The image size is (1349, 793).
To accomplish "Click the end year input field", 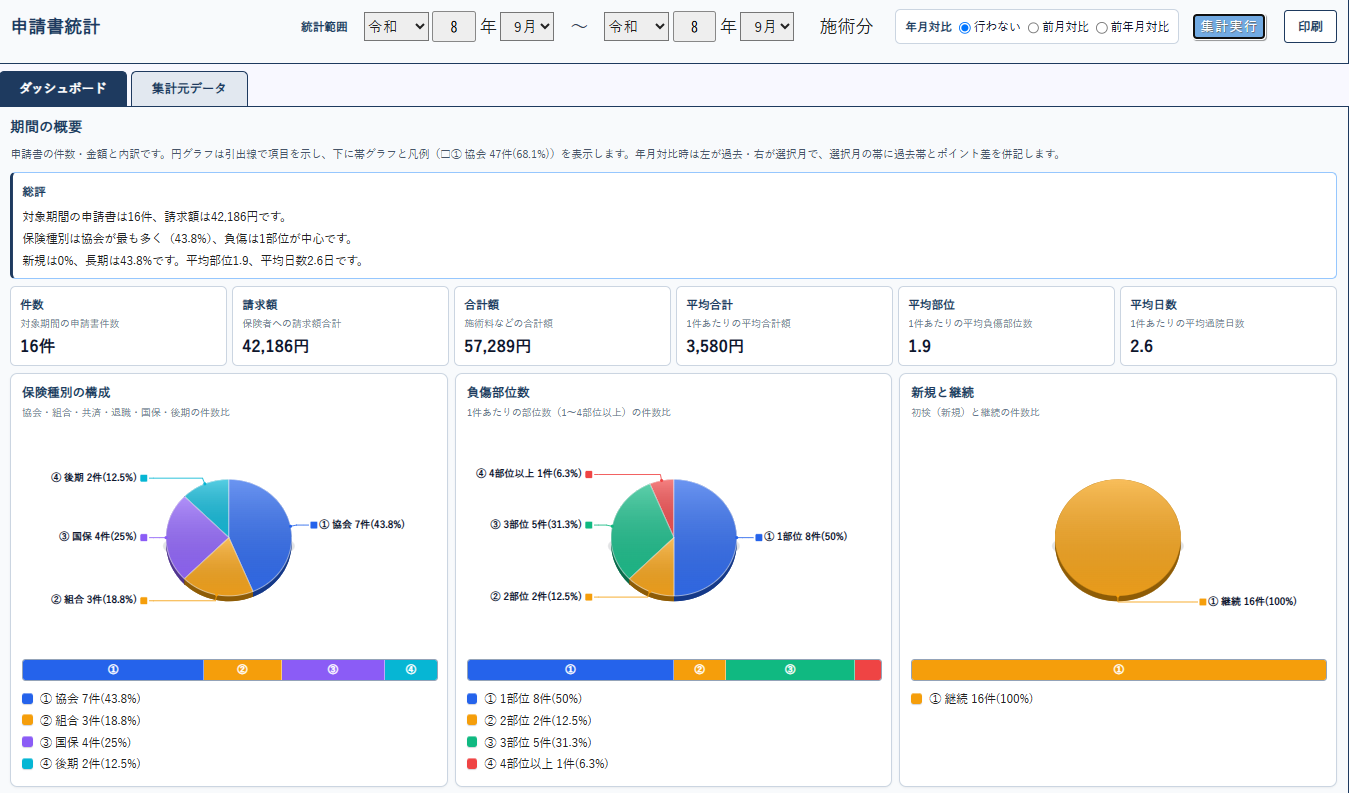I will (694, 27).
